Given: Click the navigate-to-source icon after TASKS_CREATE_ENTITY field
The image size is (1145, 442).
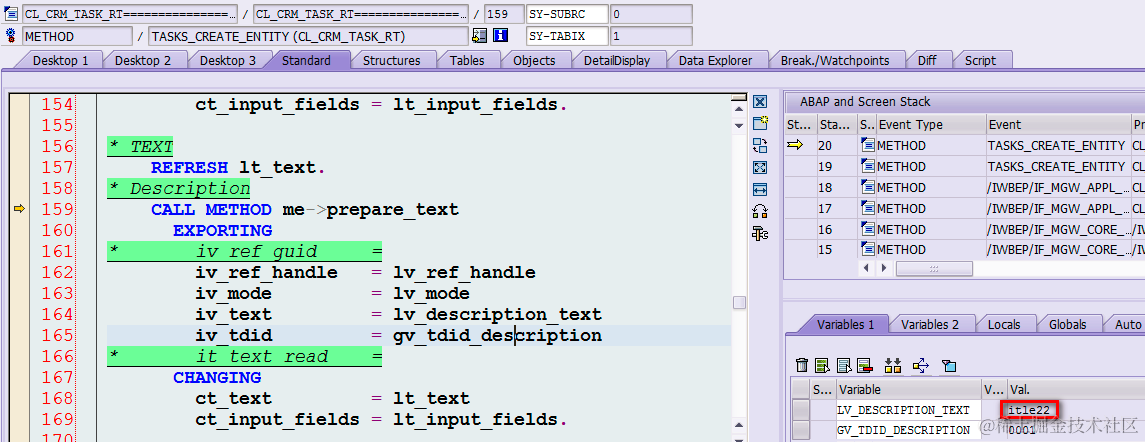Looking at the screenshot, I should [x=479, y=35].
